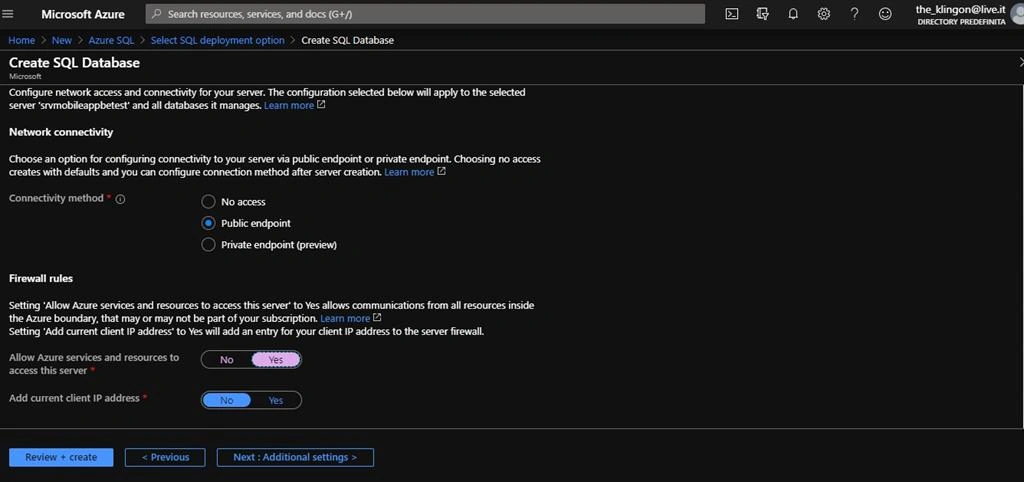Go to New breadcrumb
This screenshot has width=1024, height=482.
tap(62, 40)
